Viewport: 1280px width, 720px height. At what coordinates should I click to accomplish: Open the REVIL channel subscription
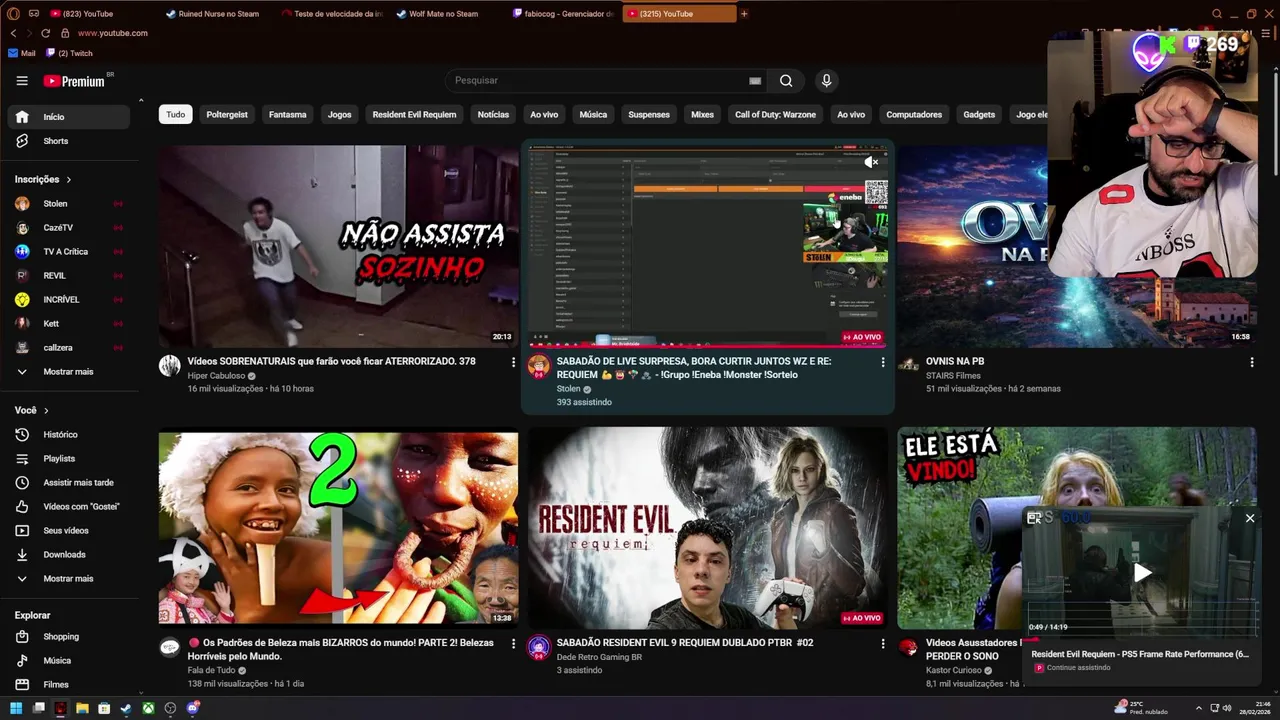click(68, 276)
